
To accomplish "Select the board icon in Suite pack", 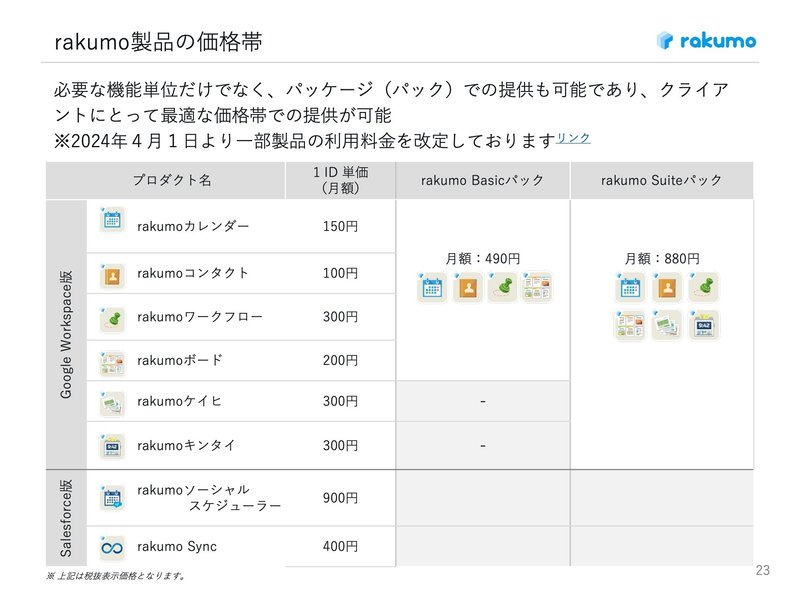I will [630, 325].
